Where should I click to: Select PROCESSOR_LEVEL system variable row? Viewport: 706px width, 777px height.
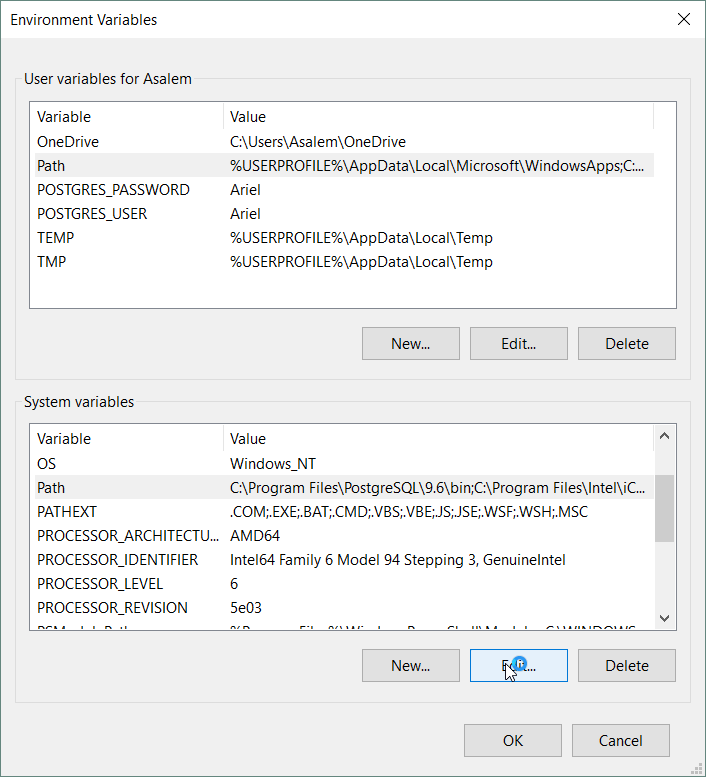[98, 584]
